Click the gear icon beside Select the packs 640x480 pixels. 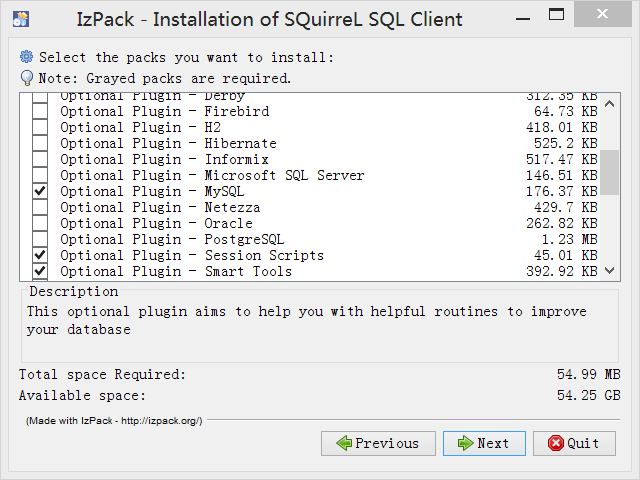(27, 57)
